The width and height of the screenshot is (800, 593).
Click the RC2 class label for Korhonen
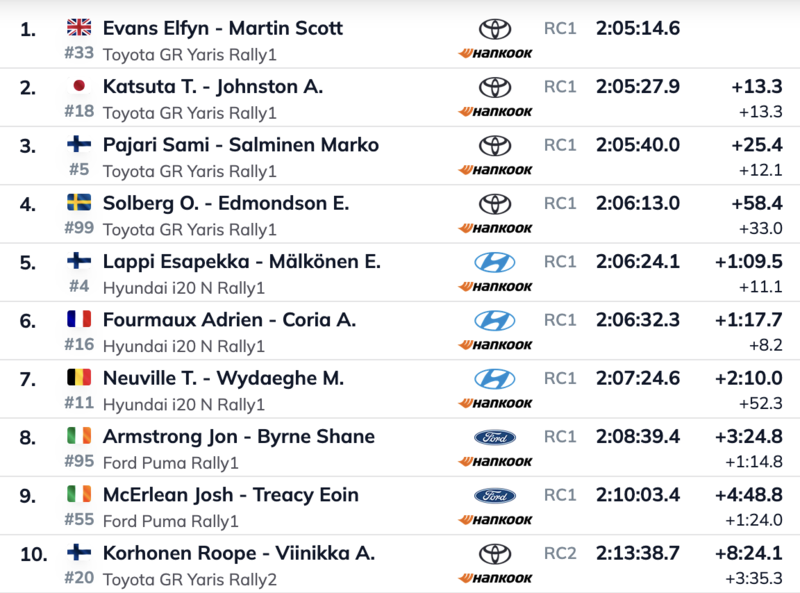click(x=560, y=553)
